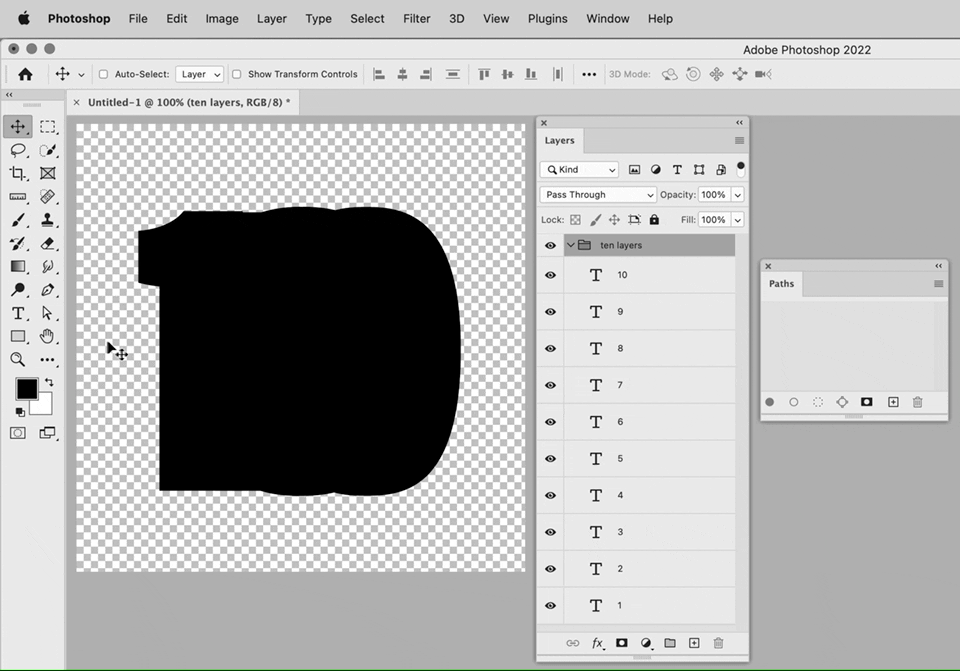The height and width of the screenshot is (671, 960).
Task: Select the Hand tool
Action: point(47,336)
